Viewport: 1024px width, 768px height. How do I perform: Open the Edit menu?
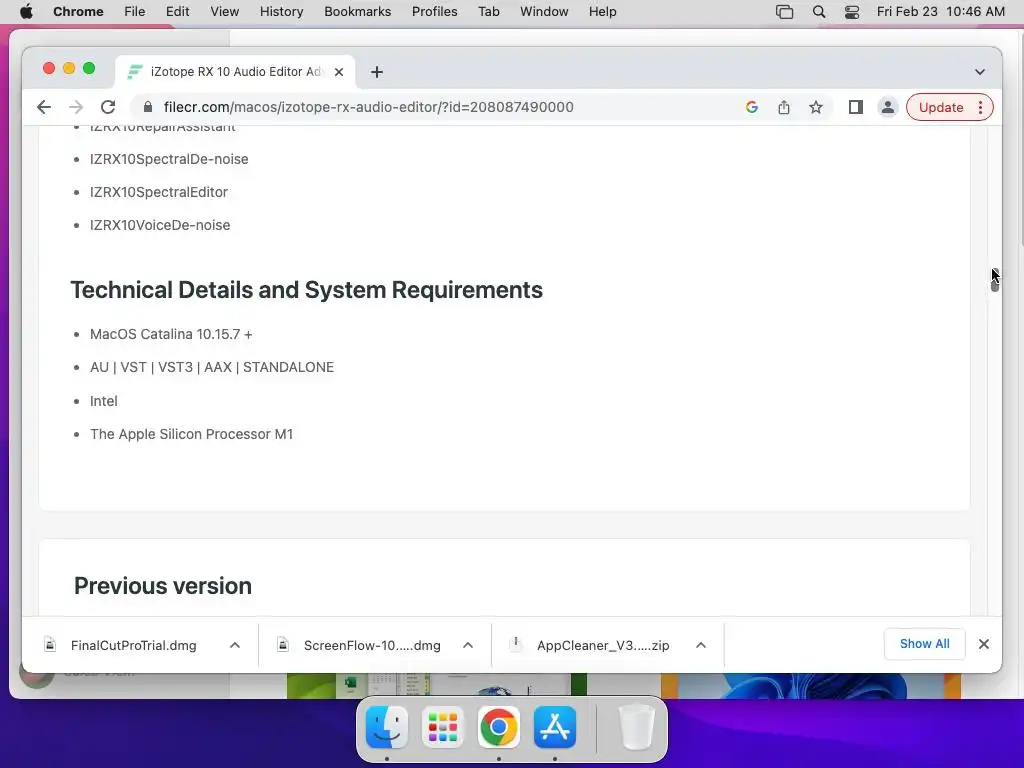(177, 12)
